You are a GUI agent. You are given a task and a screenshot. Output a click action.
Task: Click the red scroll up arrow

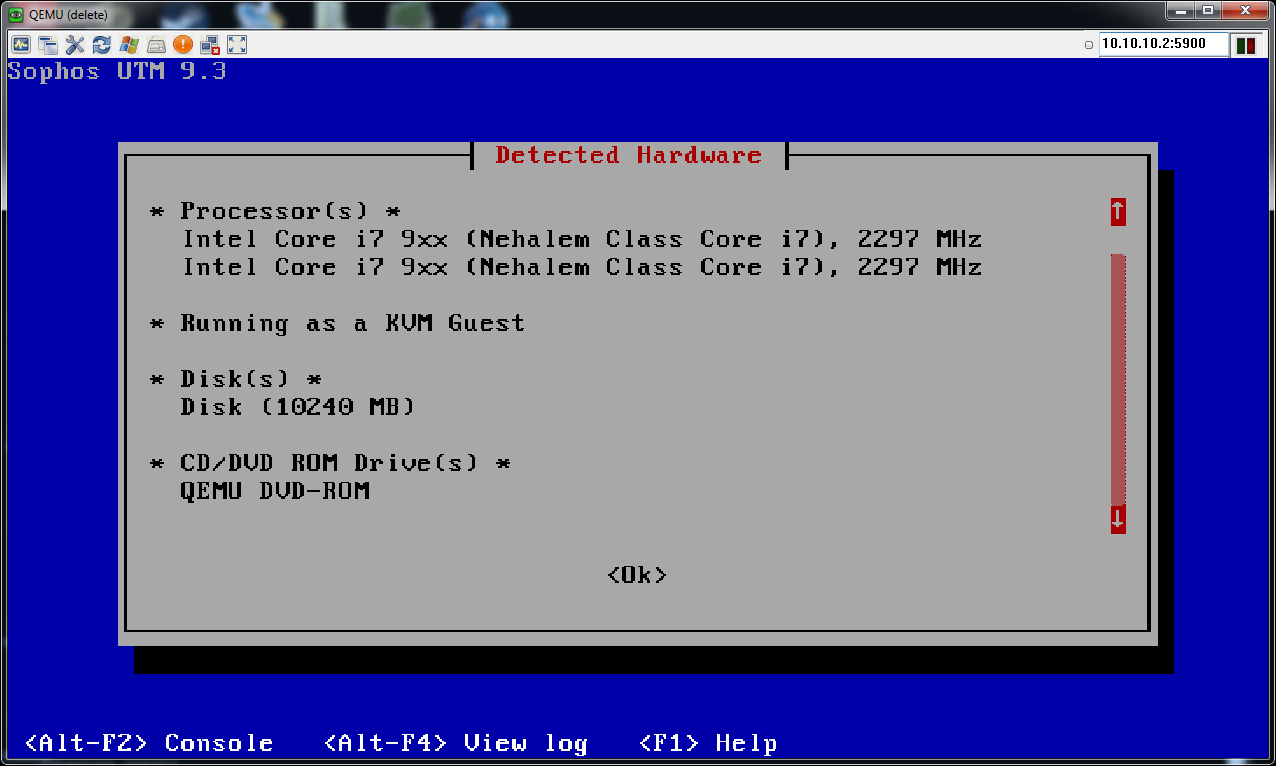click(x=1118, y=211)
